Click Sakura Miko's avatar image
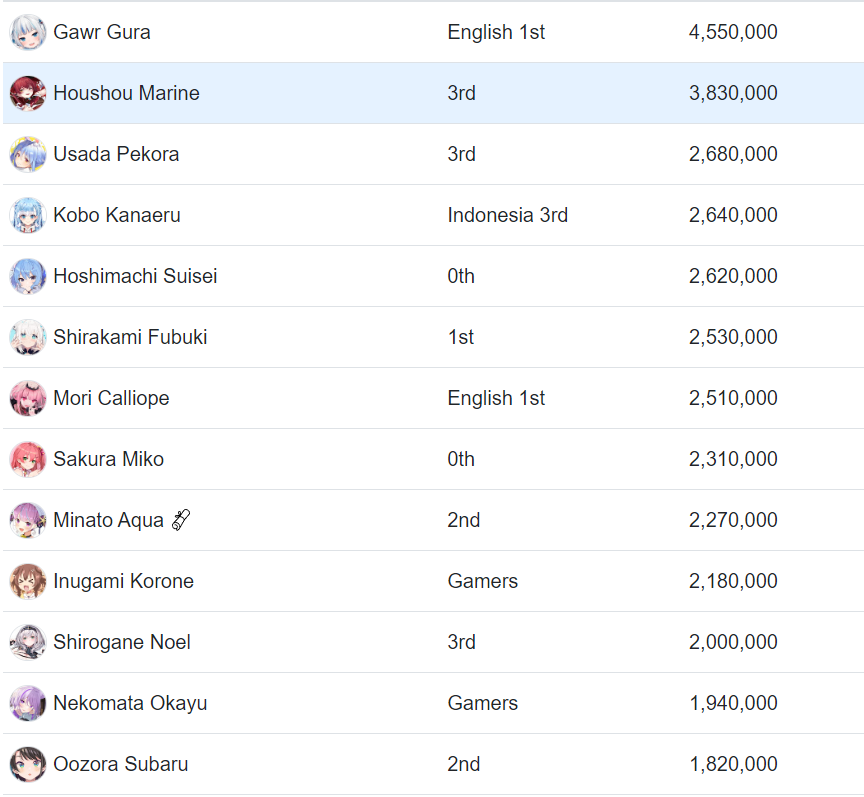 click(x=28, y=459)
